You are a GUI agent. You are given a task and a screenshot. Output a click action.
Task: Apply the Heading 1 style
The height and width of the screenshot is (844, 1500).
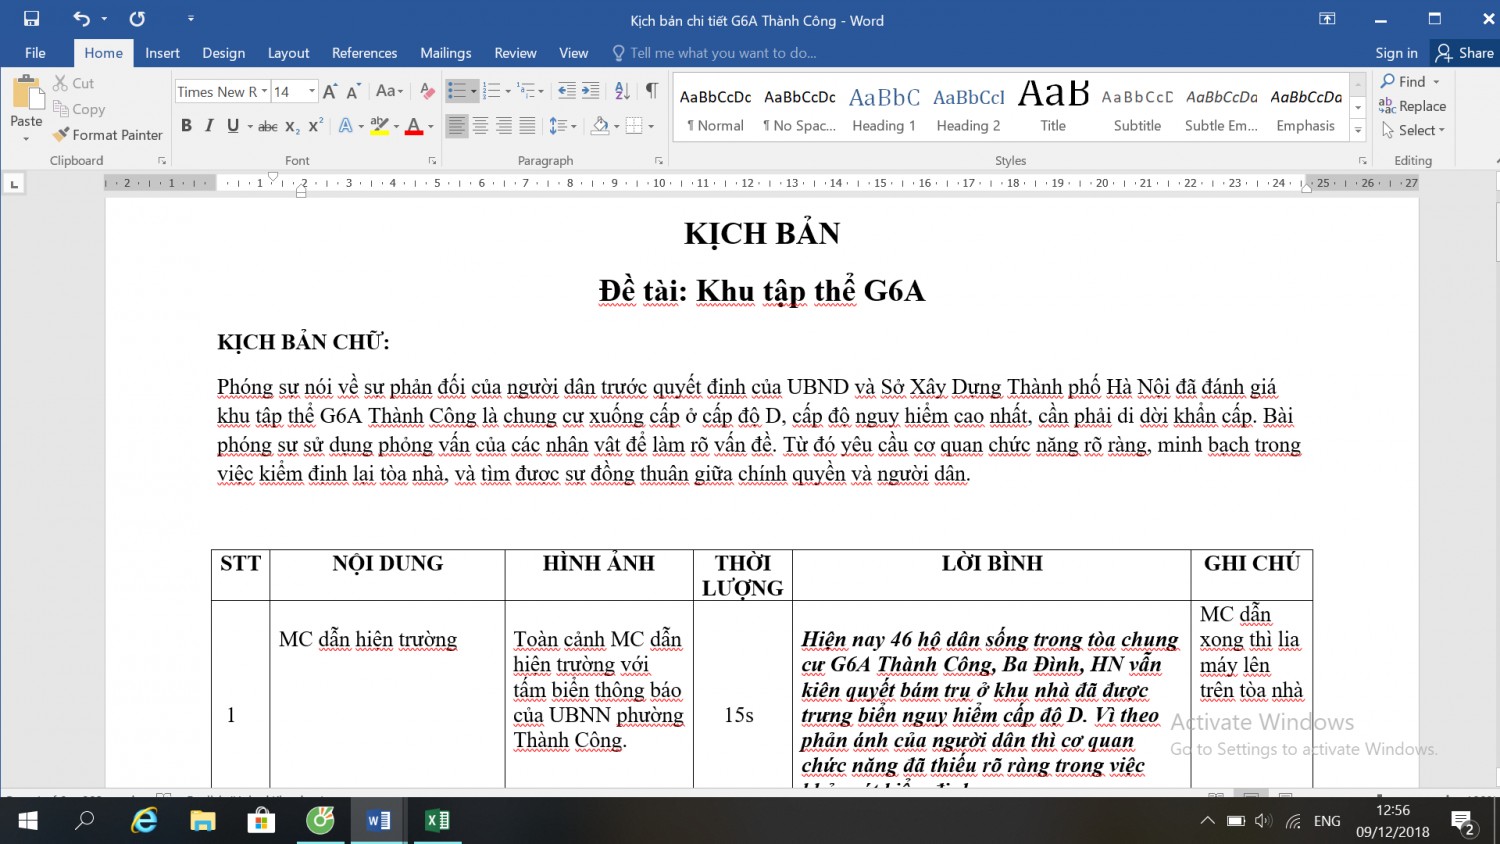[x=884, y=108]
